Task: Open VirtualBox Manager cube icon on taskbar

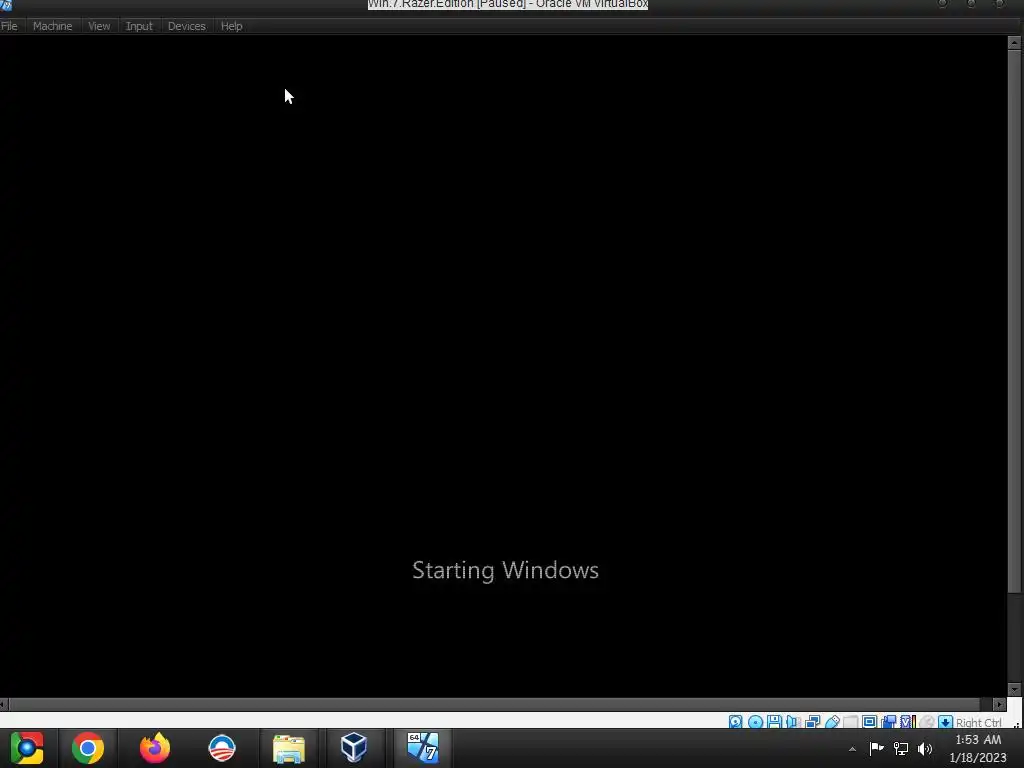Action: [x=354, y=748]
